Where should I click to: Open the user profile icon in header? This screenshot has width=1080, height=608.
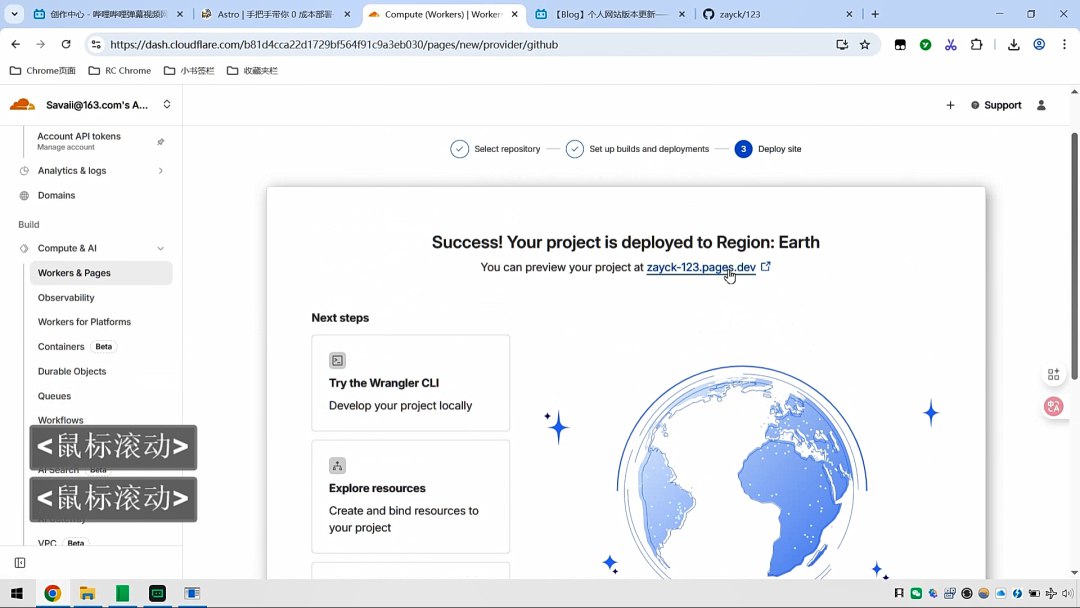[1041, 105]
